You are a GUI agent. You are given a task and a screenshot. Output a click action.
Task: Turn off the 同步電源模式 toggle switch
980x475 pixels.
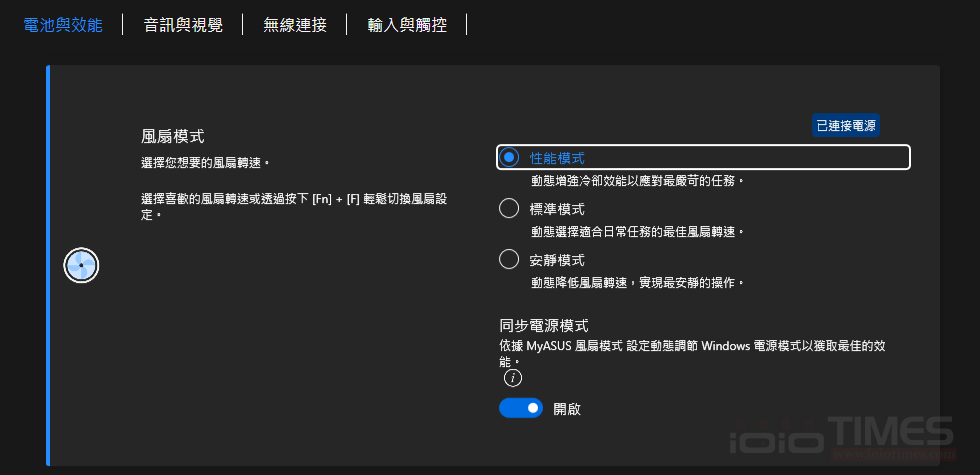[x=520, y=408]
